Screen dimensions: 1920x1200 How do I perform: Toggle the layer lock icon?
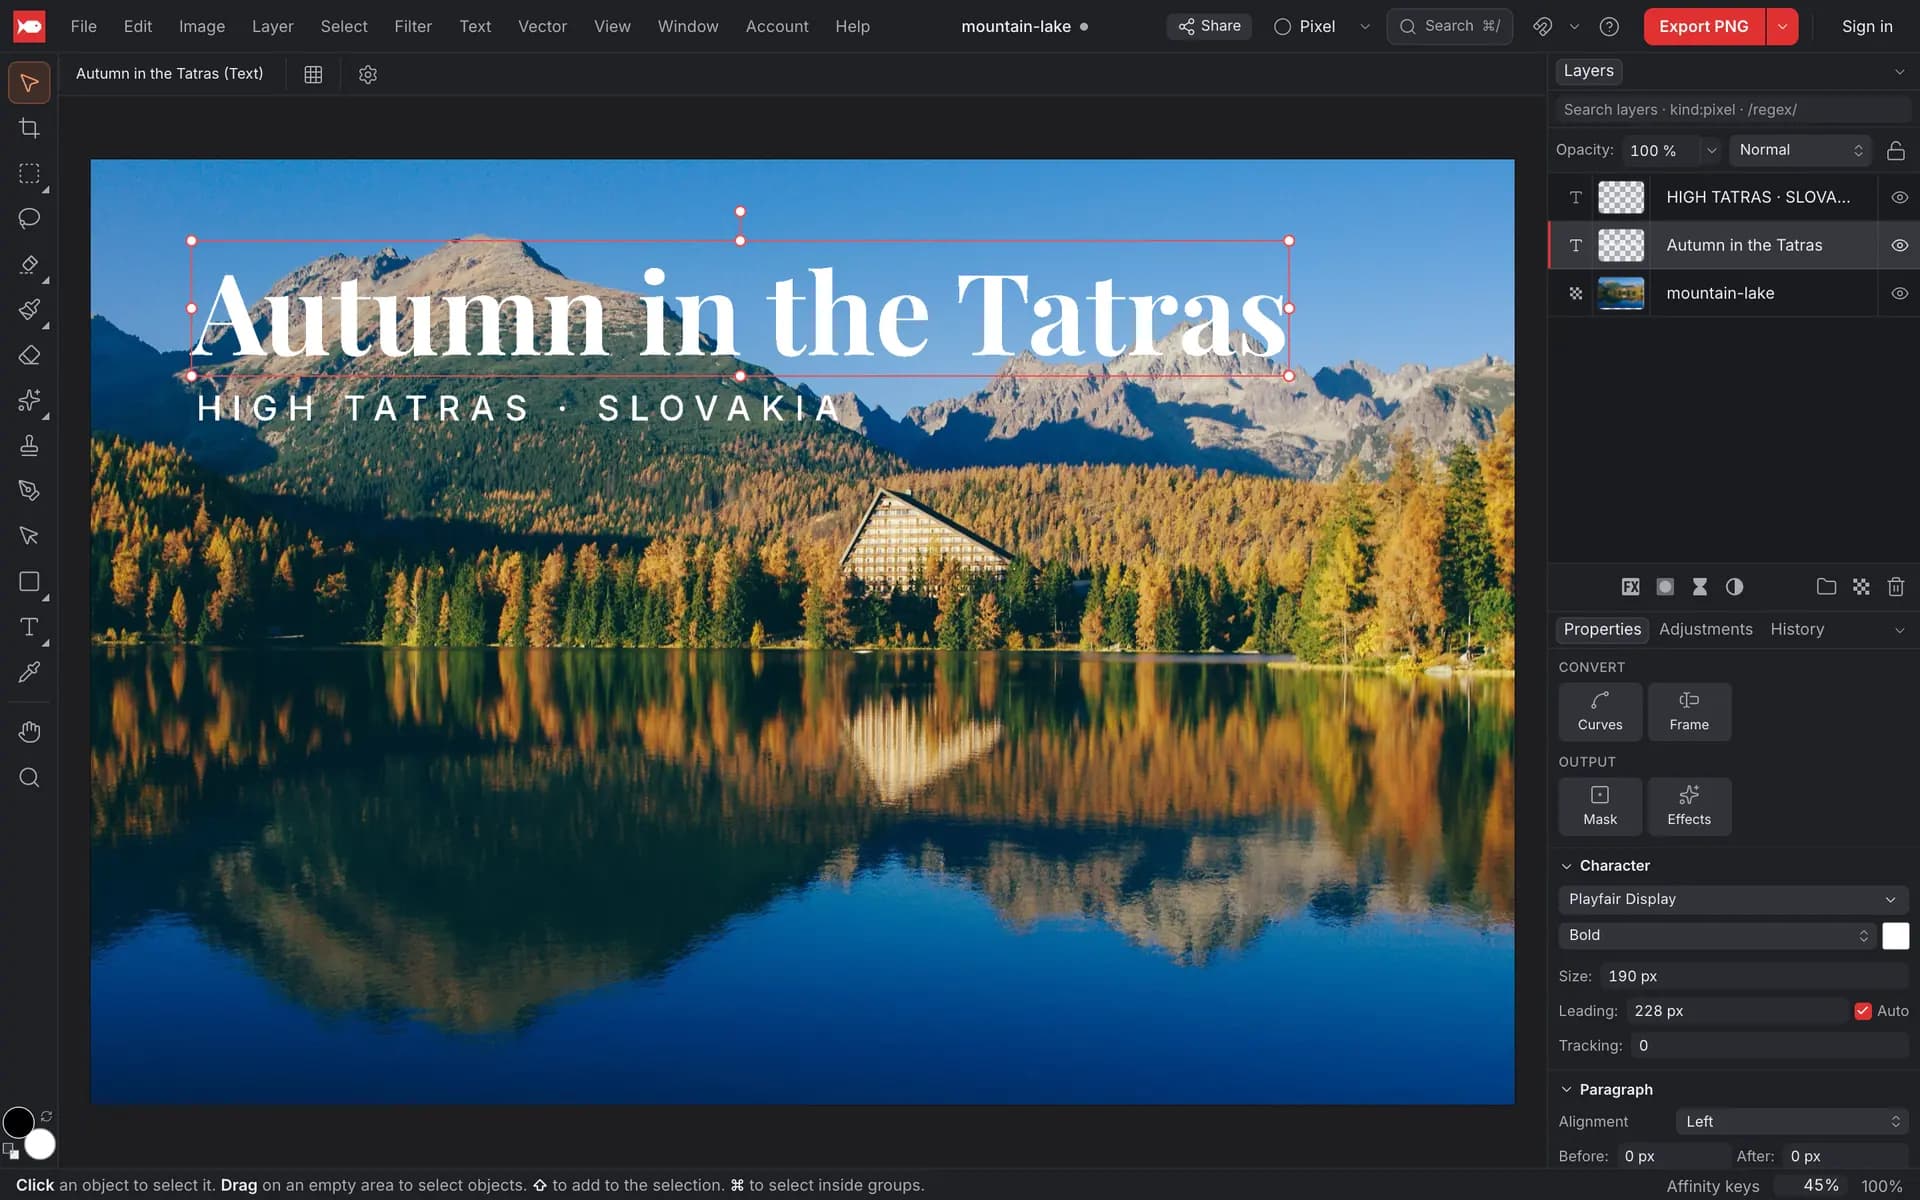[1895, 150]
